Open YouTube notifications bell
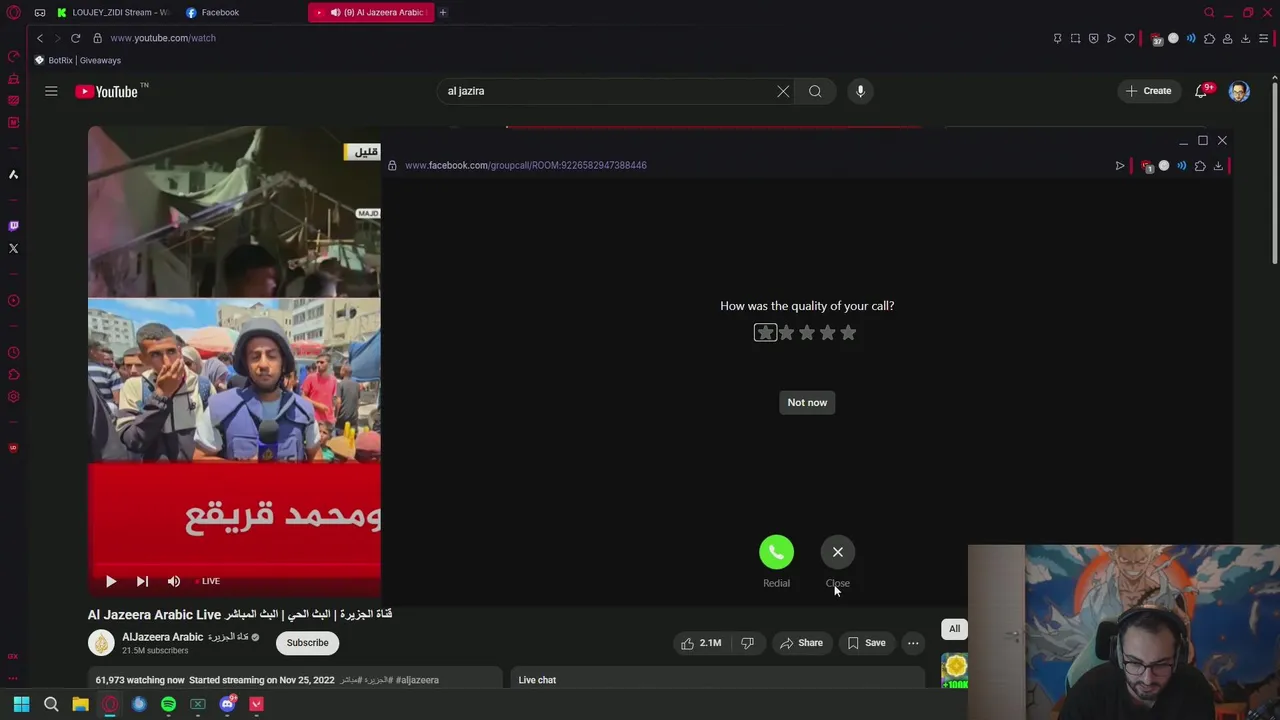This screenshot has width=1280, height=720. click(1201, 91)
